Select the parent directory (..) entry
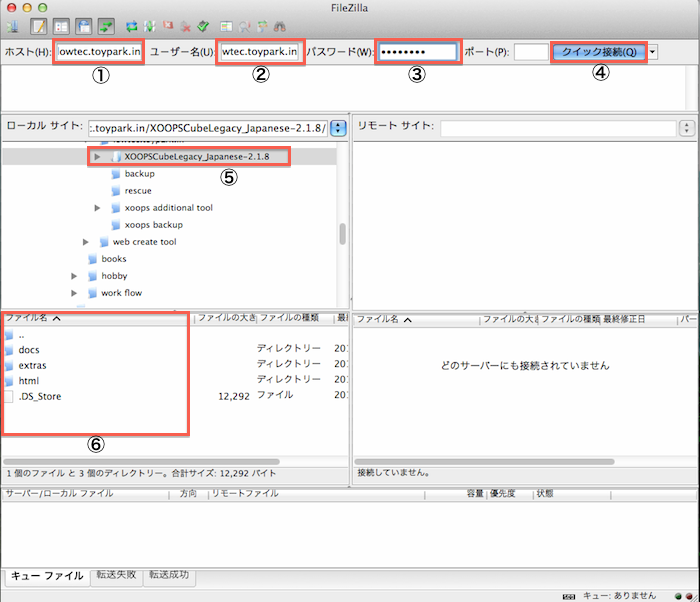Image resolution: width=700 pixels, height=602 pixels. (21, 334)
